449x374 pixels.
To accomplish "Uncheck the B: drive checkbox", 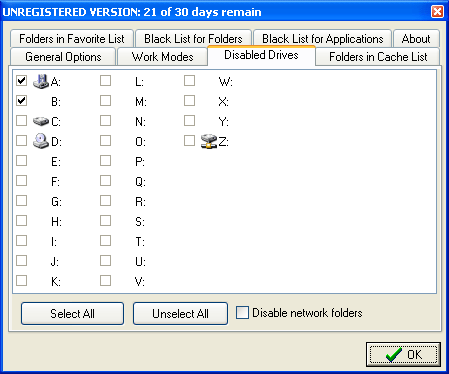I will point(22,101).
